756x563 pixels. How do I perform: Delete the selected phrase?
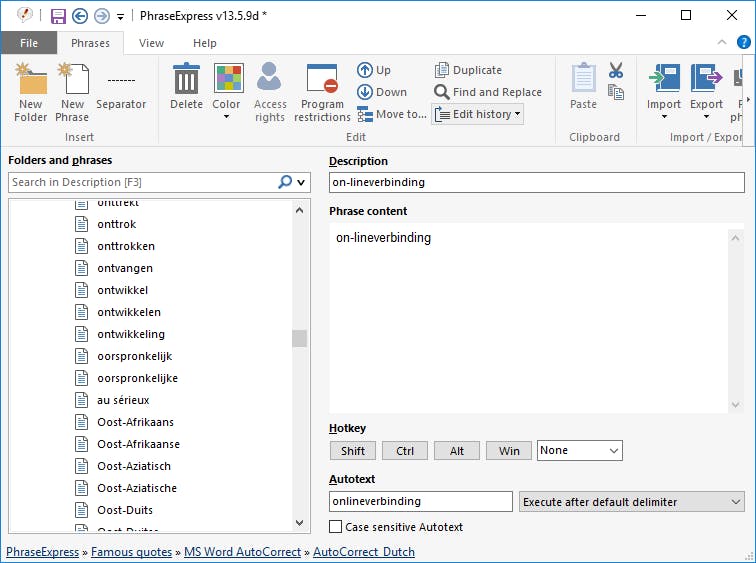[x=186, y=87]
